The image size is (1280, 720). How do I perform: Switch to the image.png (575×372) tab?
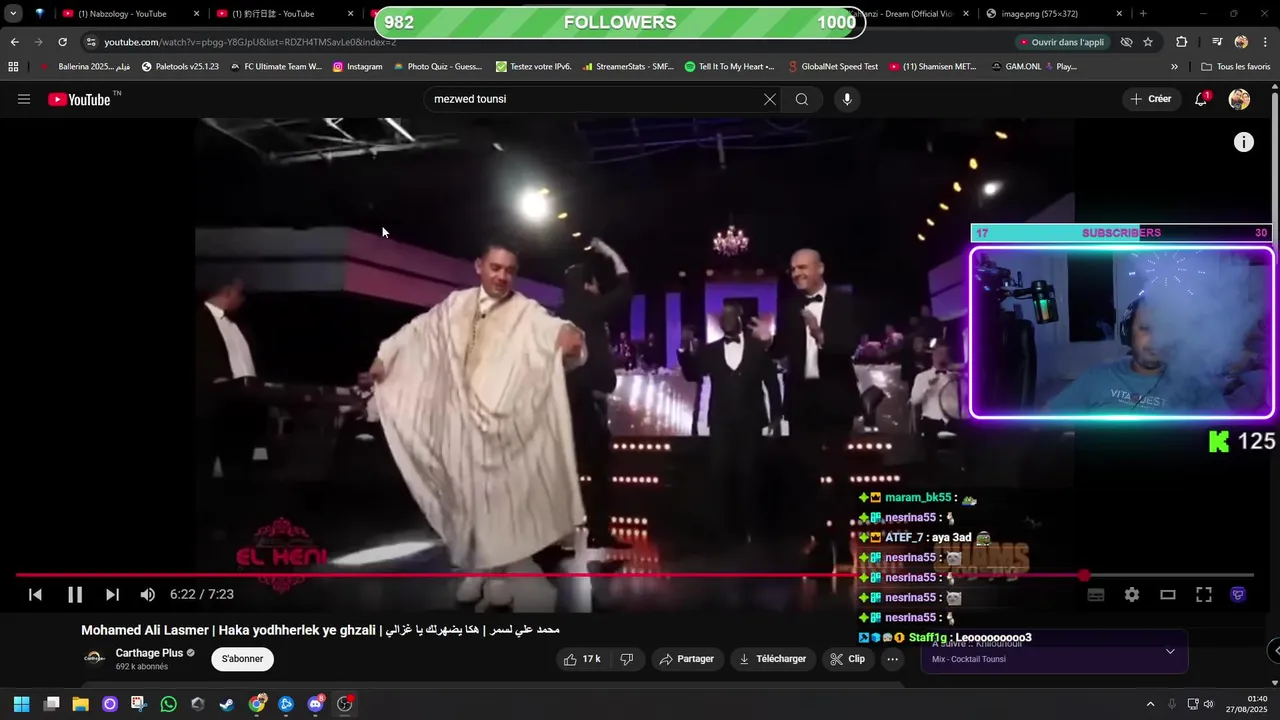coord(1055,14)
